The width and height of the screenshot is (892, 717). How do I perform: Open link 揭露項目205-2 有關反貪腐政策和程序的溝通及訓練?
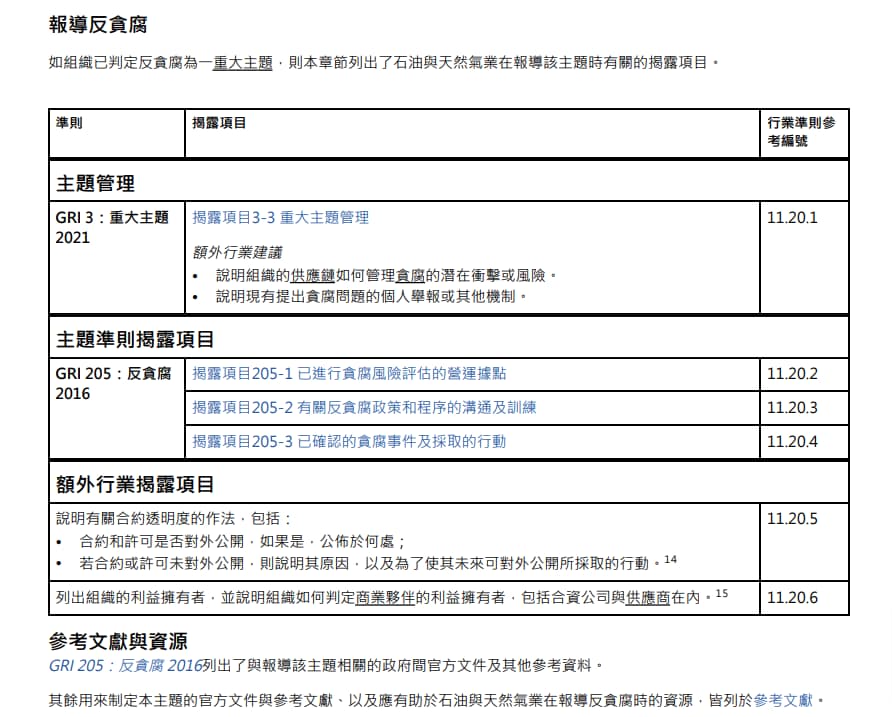[364, 407]
